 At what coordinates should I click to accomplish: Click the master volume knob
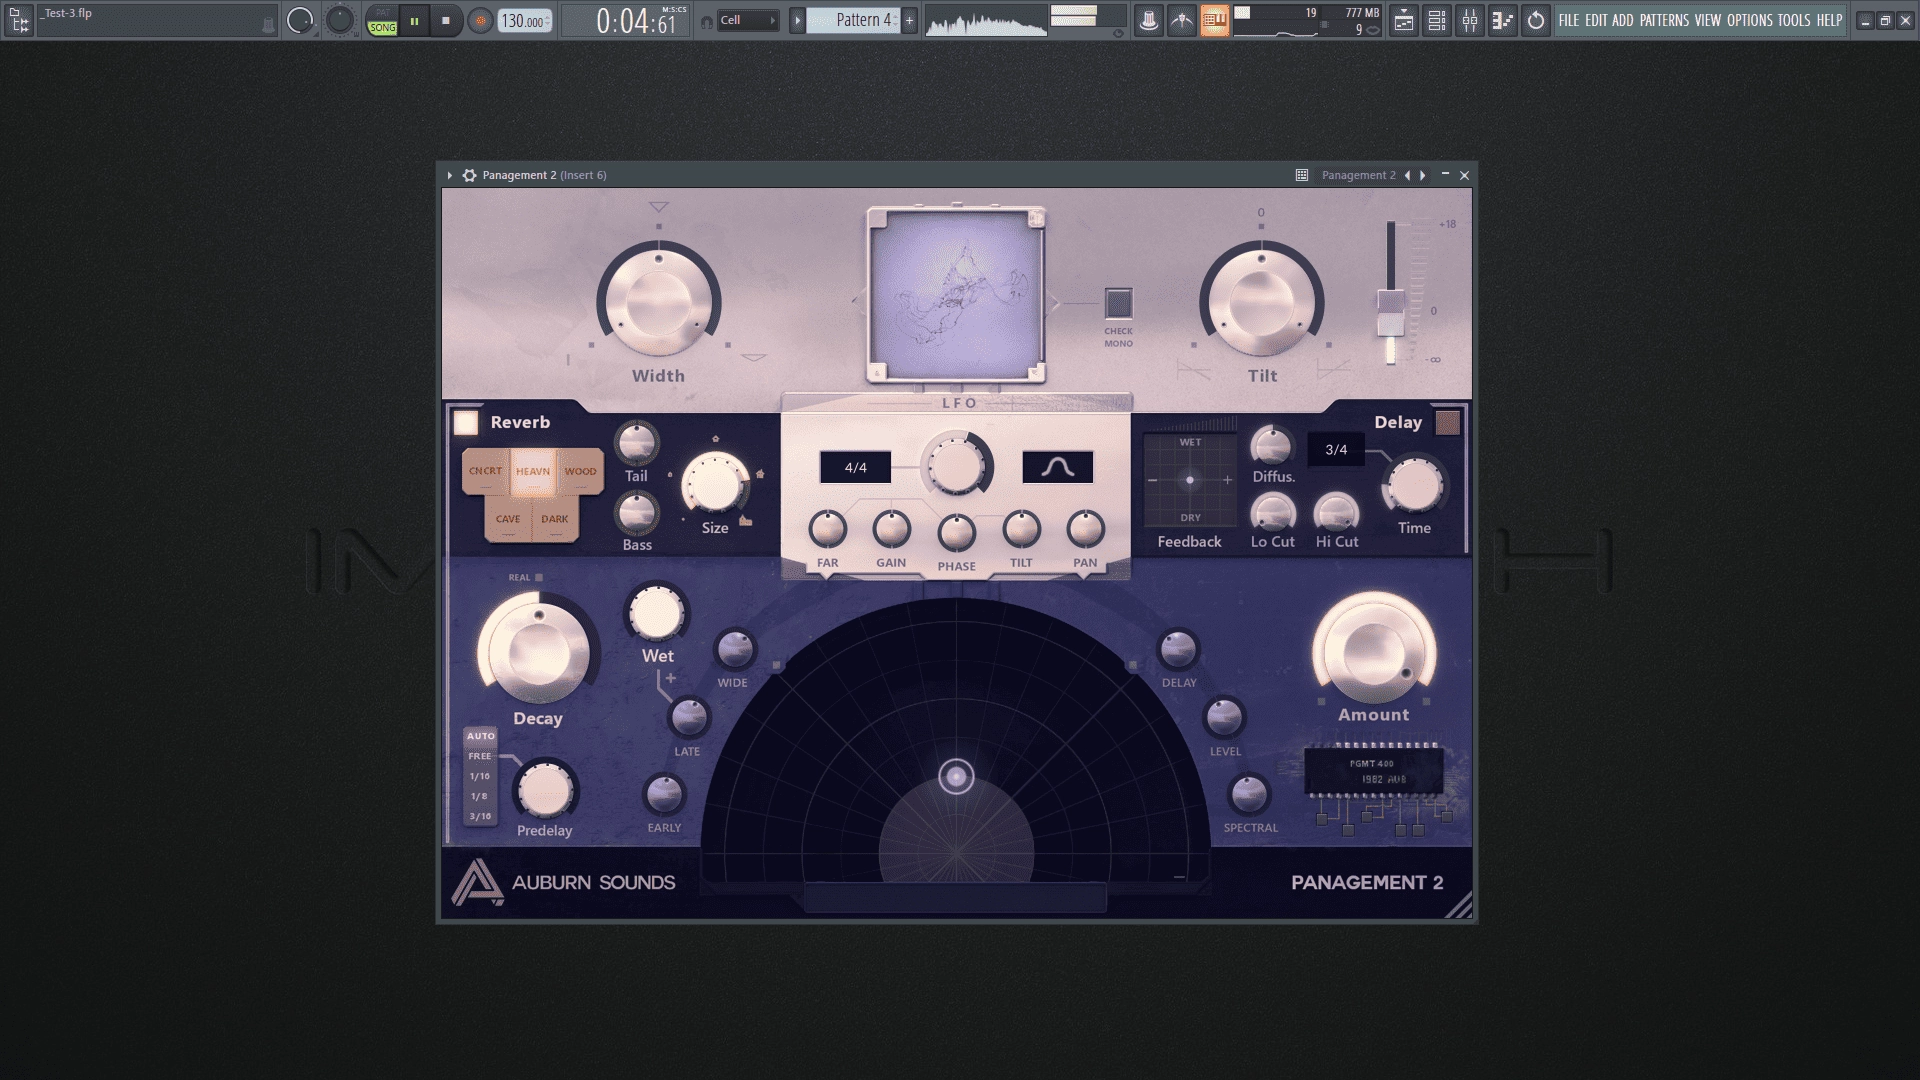[x=300, y=20]
